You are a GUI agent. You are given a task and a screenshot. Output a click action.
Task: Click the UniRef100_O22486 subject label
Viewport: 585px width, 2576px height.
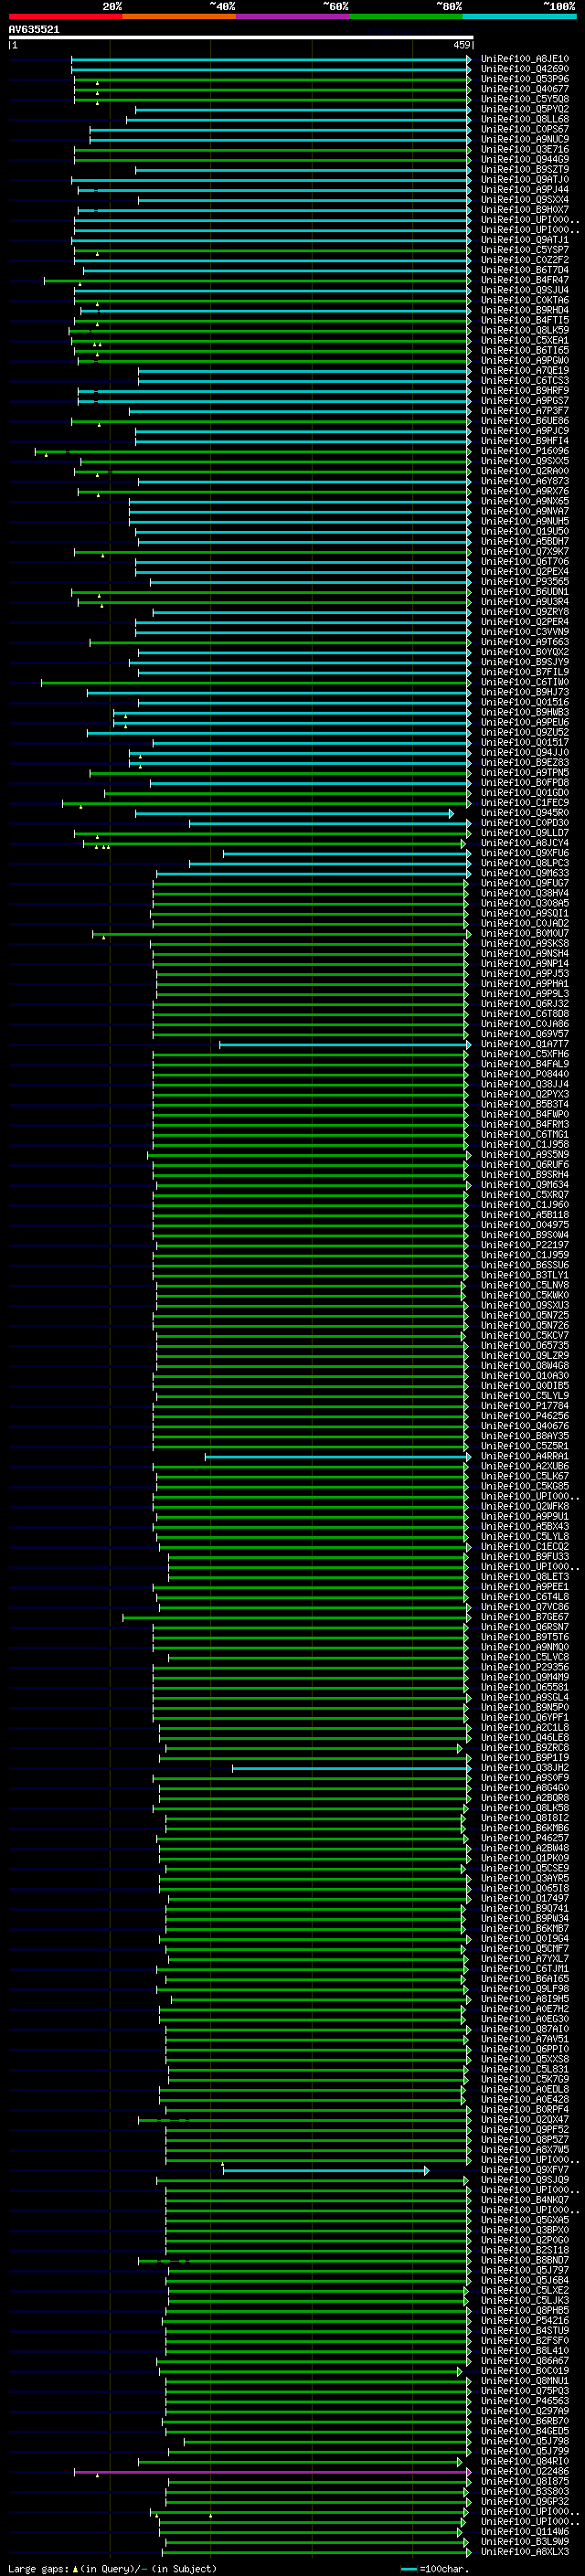coord(524,2472)
